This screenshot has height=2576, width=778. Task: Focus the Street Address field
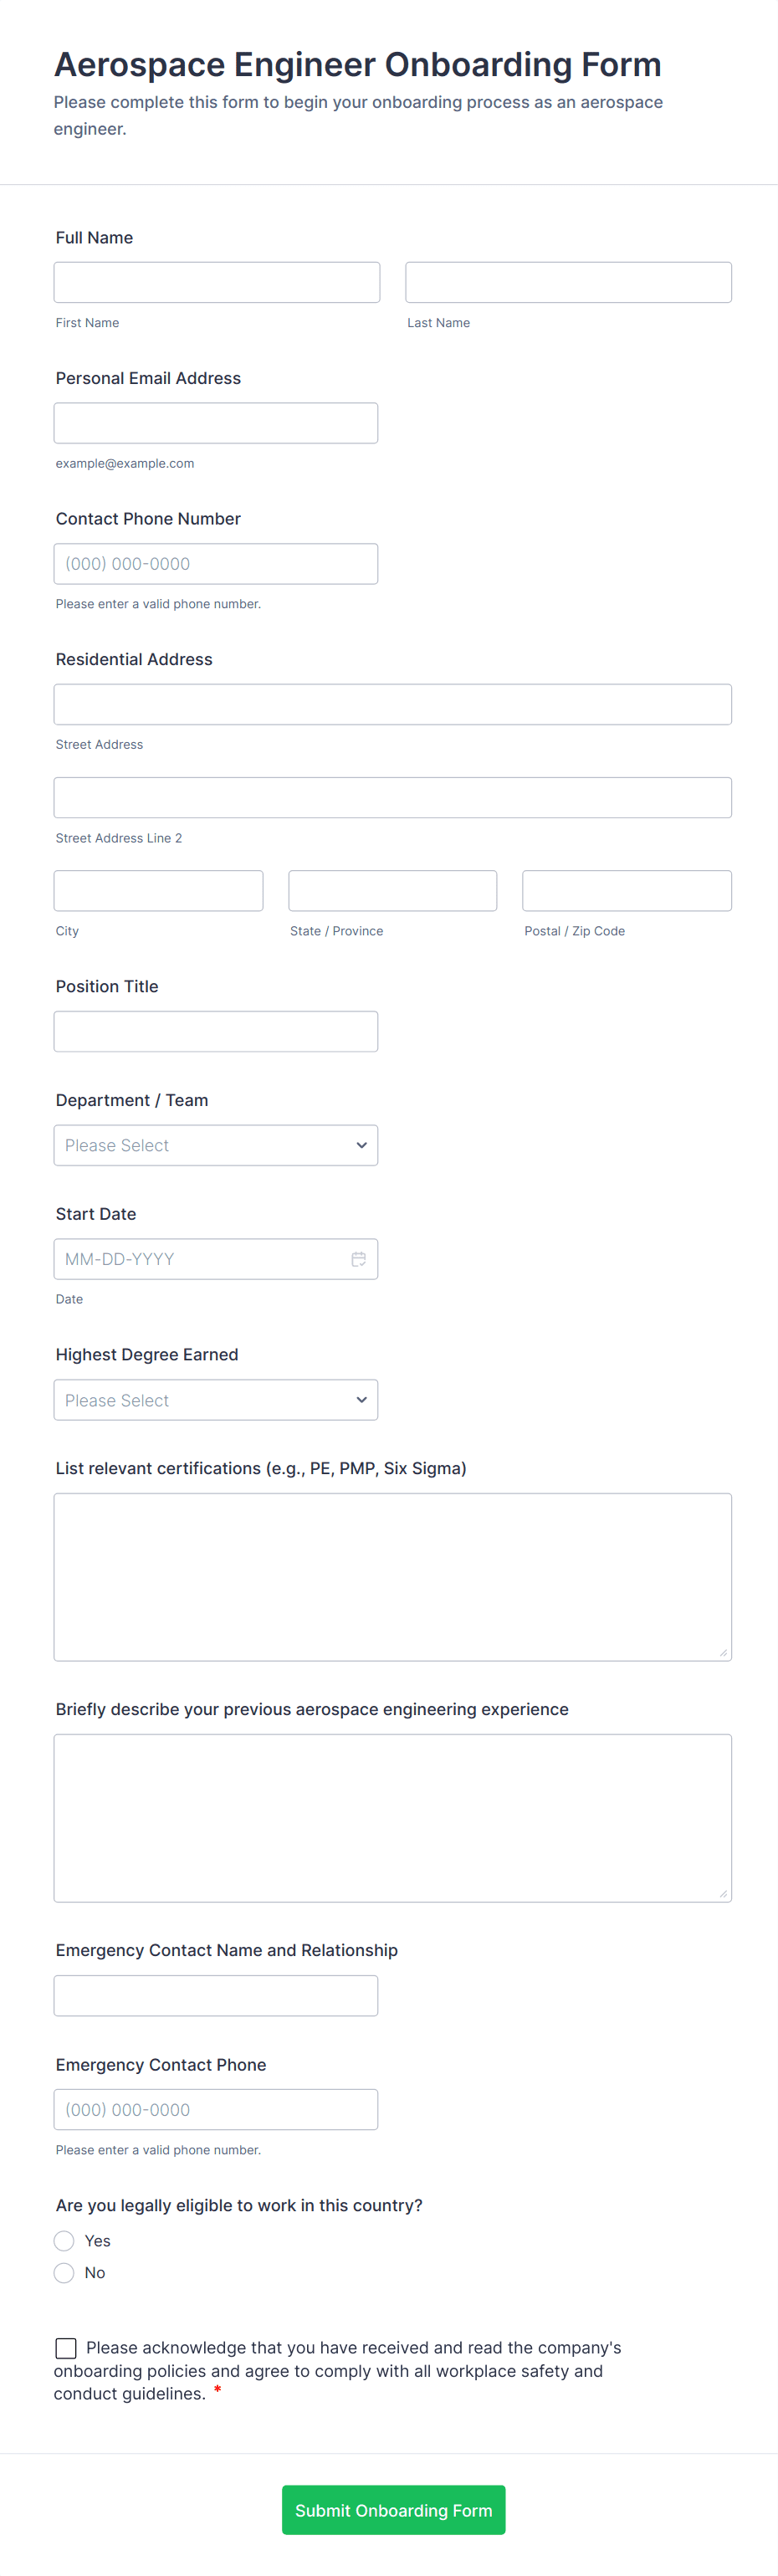pyautogui.click(x=393, y=704)
